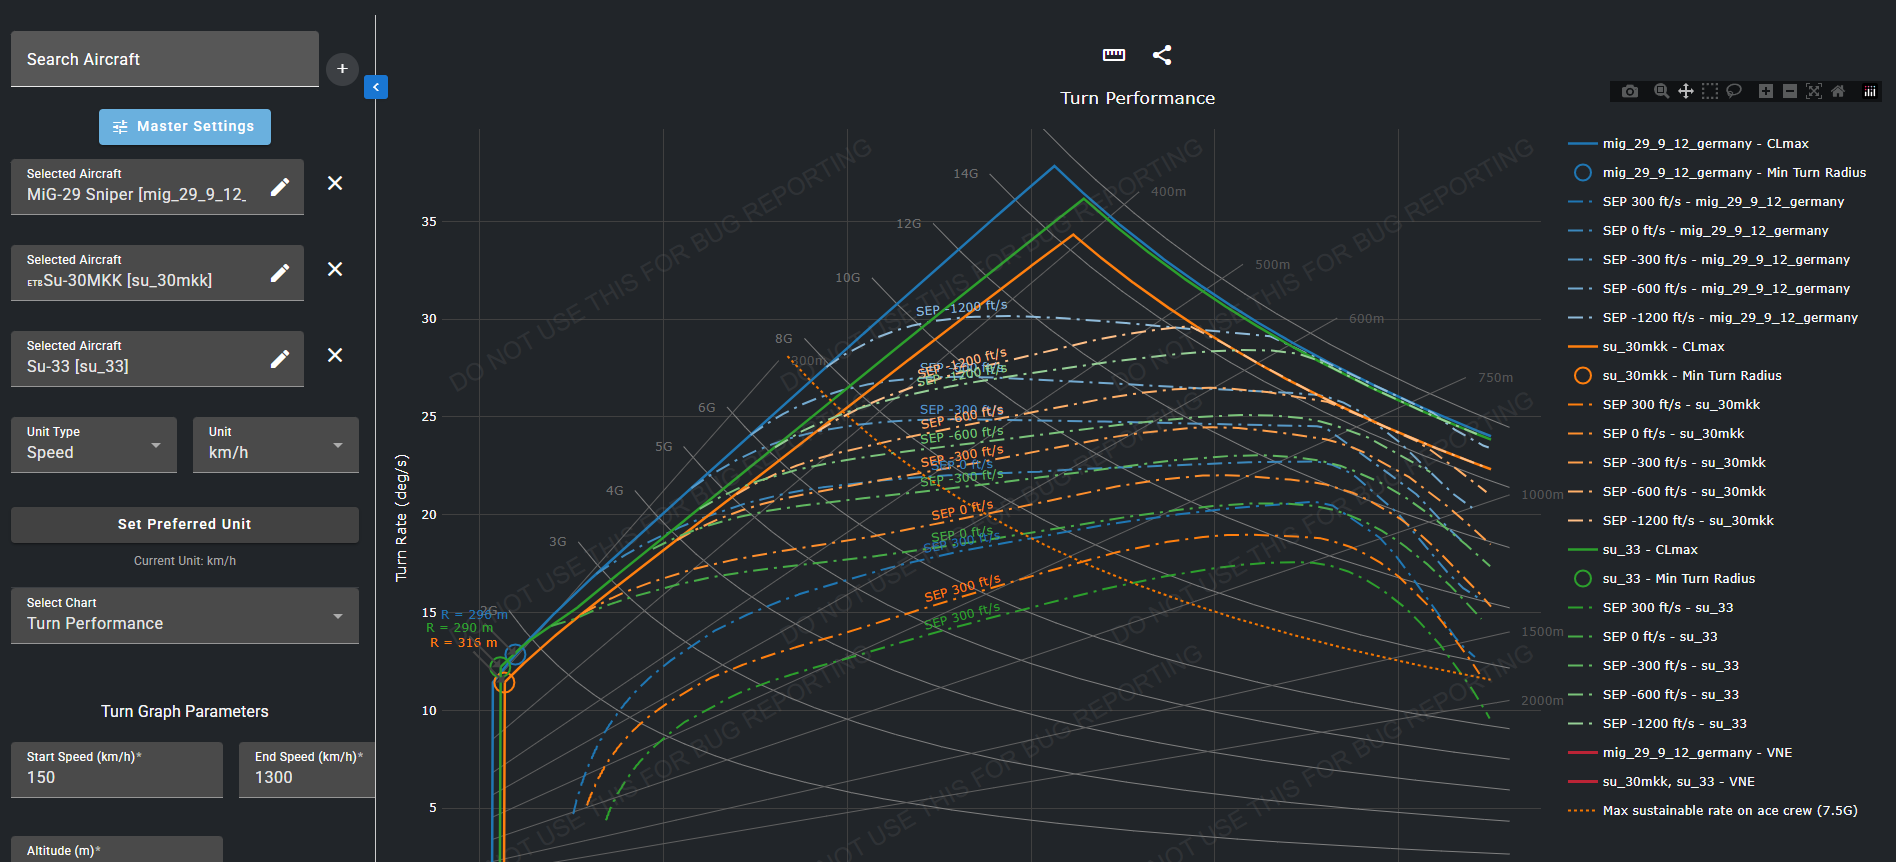
Task: Edit the MiG-29 Sniper aircraft entry
Action: click(x=280, y=187)
